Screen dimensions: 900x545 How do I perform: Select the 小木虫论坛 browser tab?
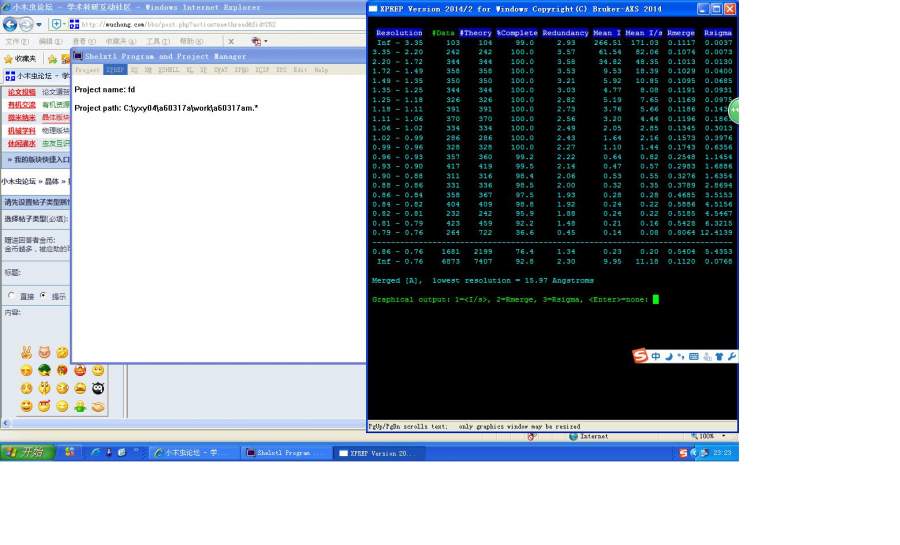pos(37,76)
